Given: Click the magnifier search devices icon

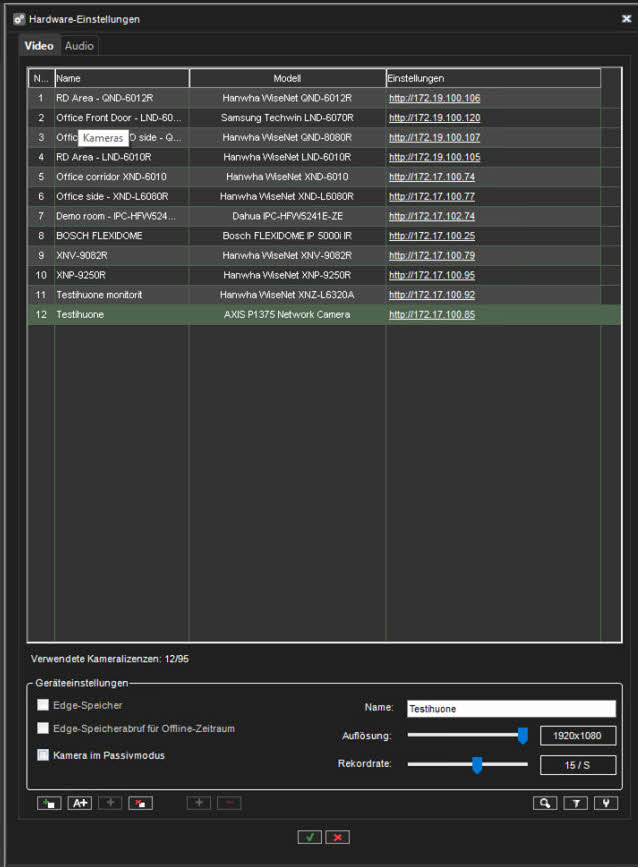Looking at the screenshot, I should [544, 803].
